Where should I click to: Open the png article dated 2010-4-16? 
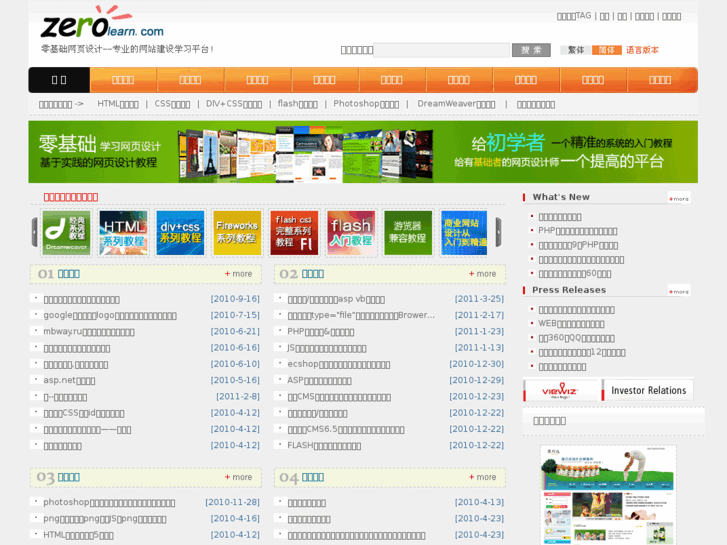point(105,519)
